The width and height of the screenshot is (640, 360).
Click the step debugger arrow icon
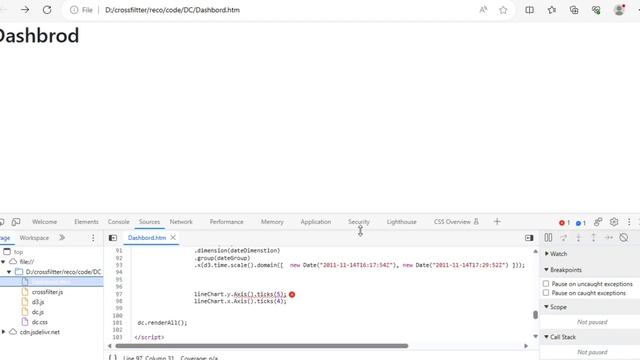(x=609, y=237)
